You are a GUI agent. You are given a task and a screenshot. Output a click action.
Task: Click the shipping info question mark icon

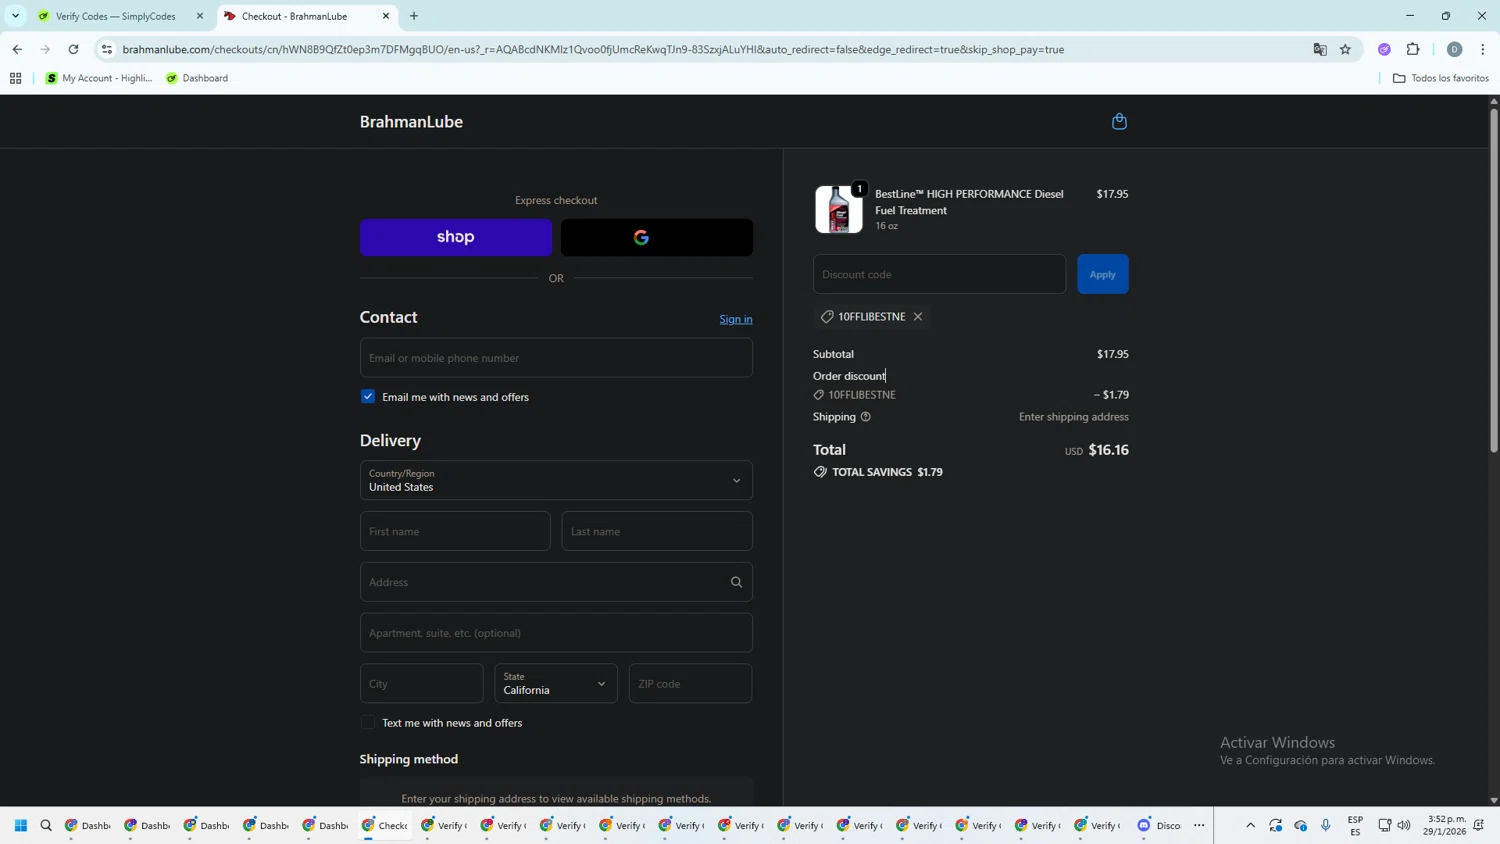866,417
